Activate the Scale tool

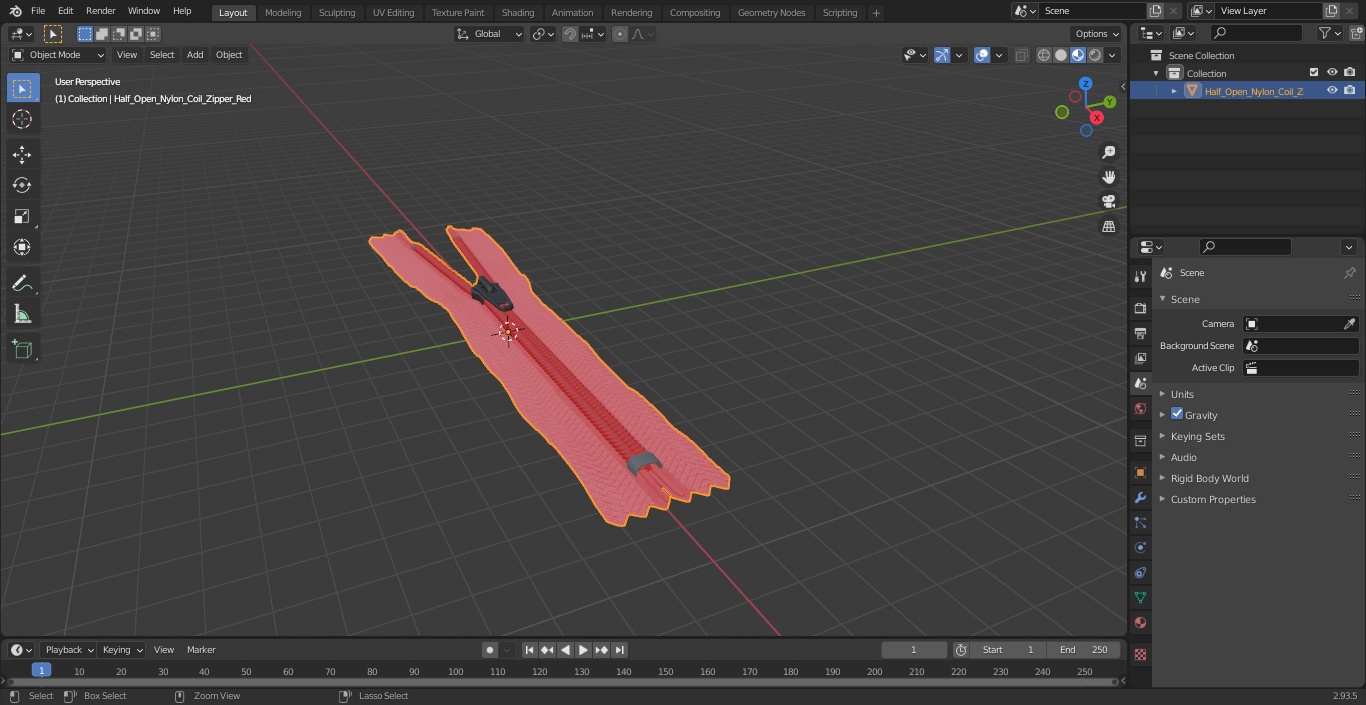pyautogui.click(x=22, y=216)
